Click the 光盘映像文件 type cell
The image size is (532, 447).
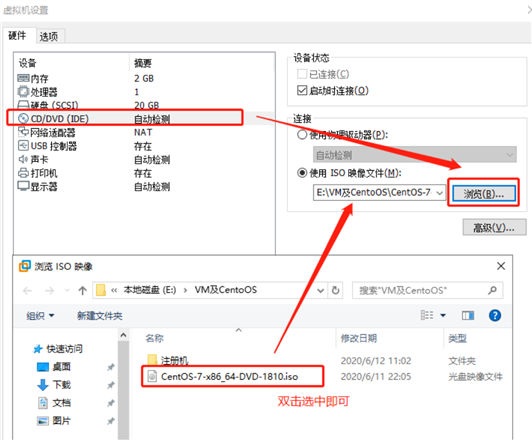tap(475, 376)
